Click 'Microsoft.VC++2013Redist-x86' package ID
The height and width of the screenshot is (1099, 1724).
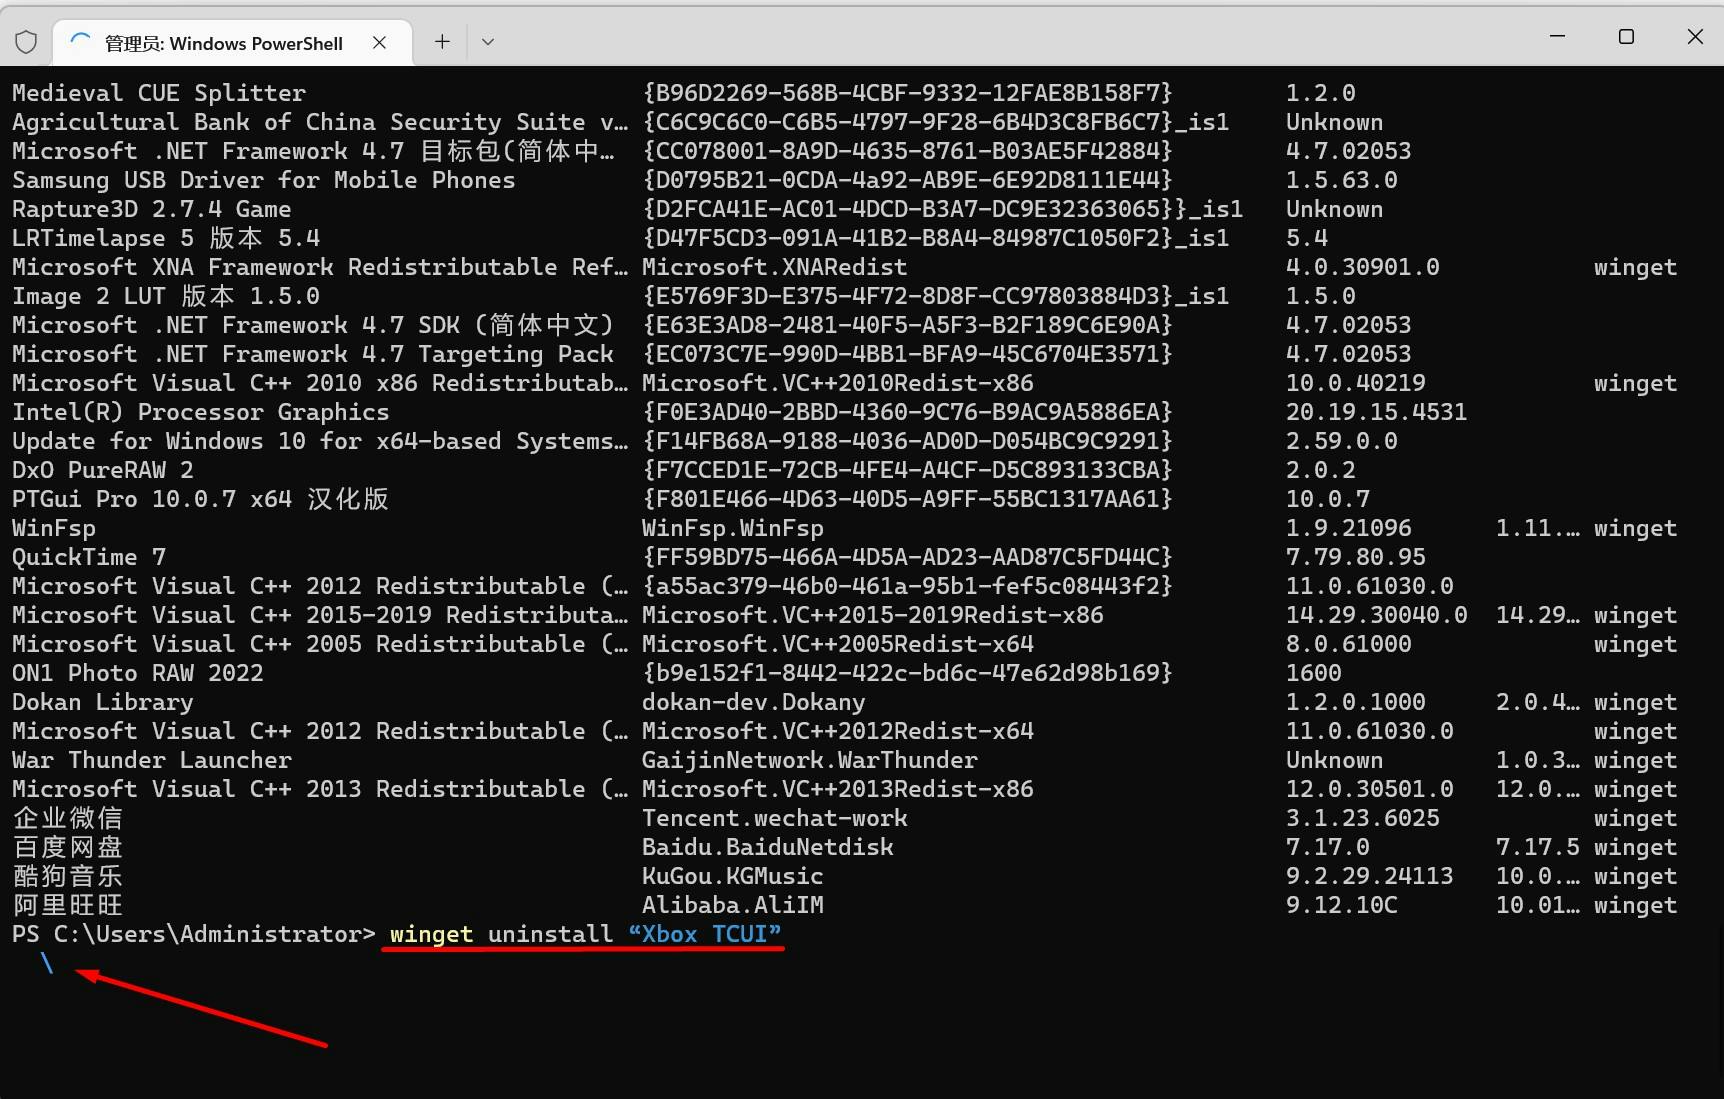click(838, 789)
